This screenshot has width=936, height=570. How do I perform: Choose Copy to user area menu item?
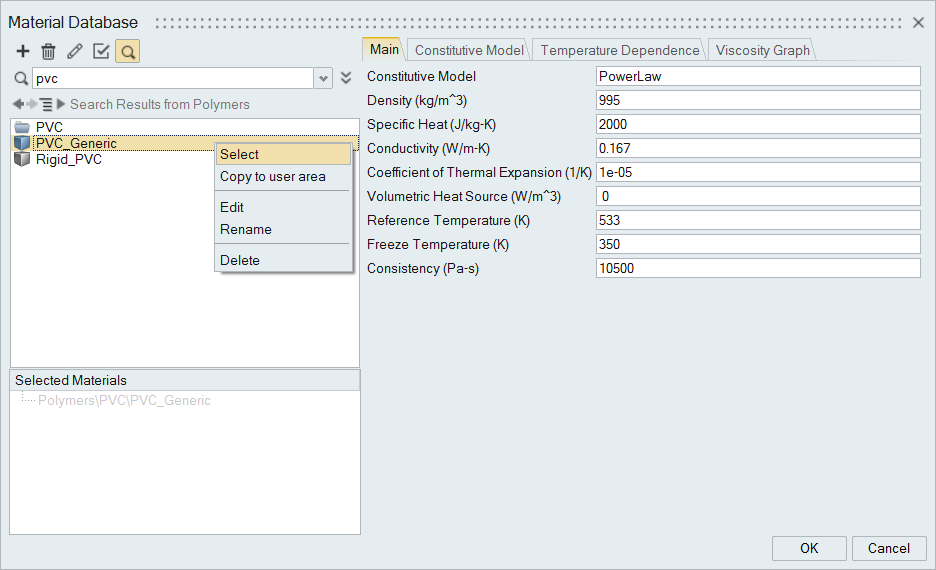click(x=273, y=177)
